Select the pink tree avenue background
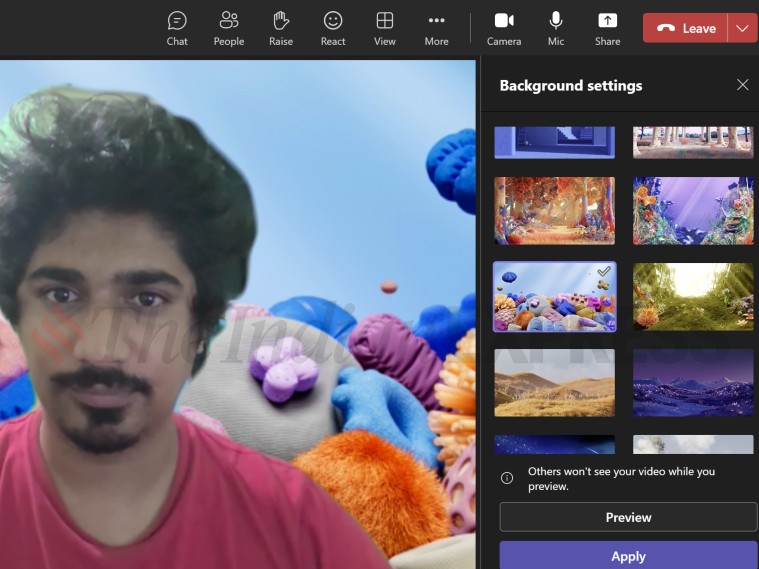Image resolution: width=759 pixels, height=569 pixels. click(693, 142)
